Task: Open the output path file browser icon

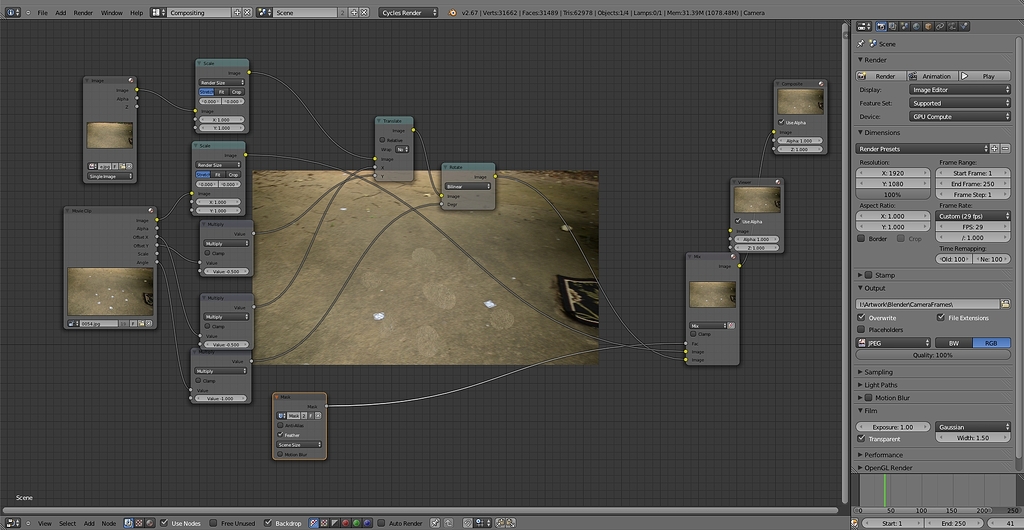Action: pos(1006,304)
